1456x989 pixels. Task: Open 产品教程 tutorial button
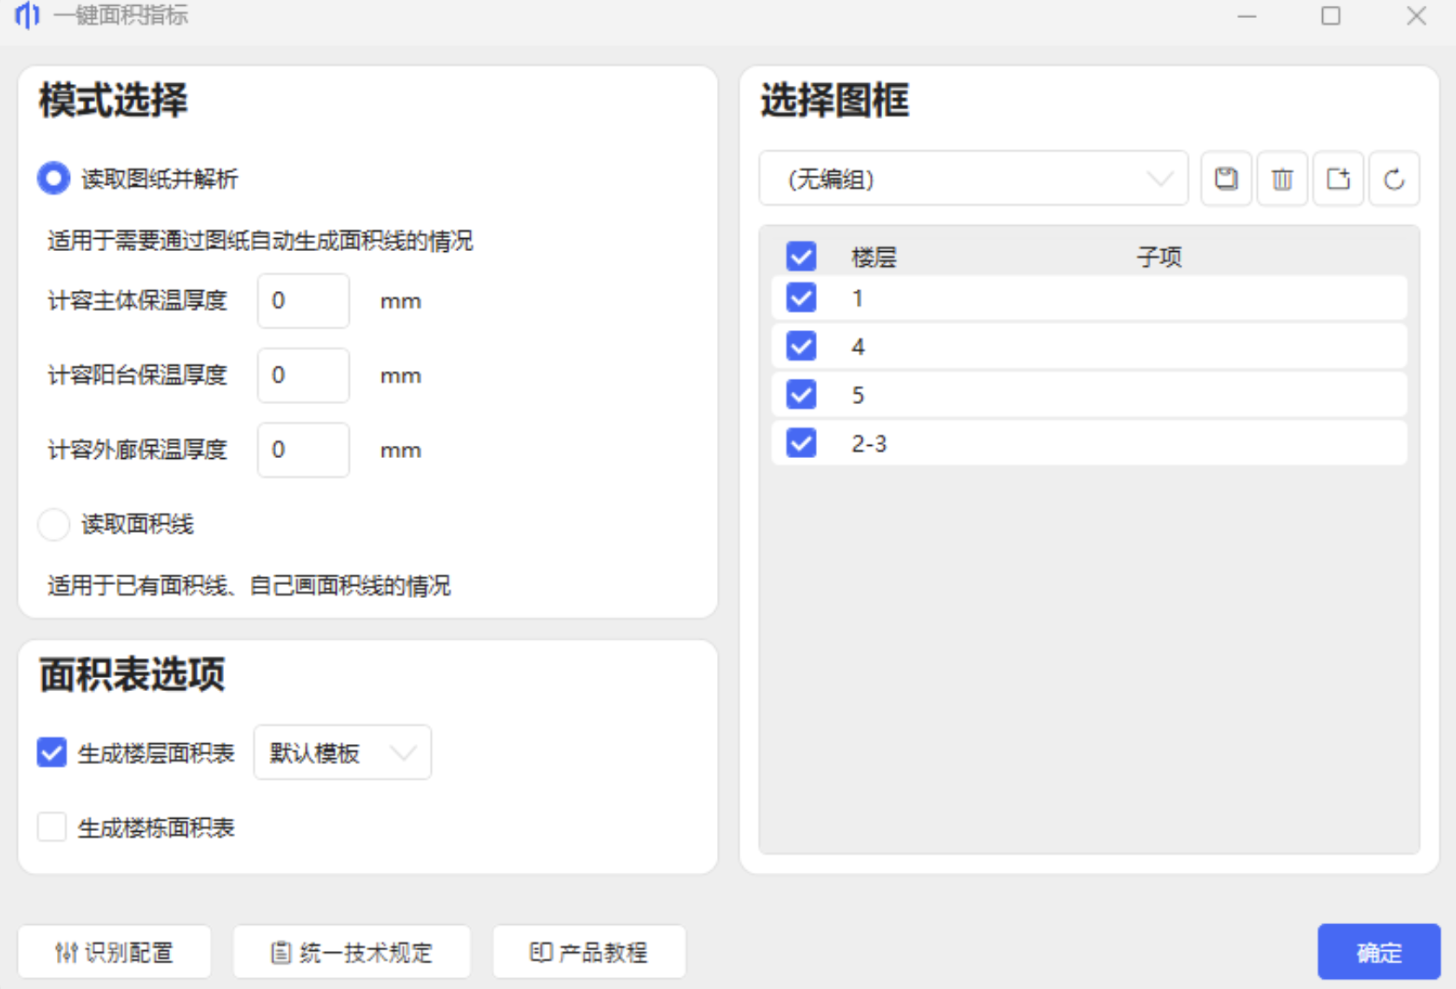[589, 952]
